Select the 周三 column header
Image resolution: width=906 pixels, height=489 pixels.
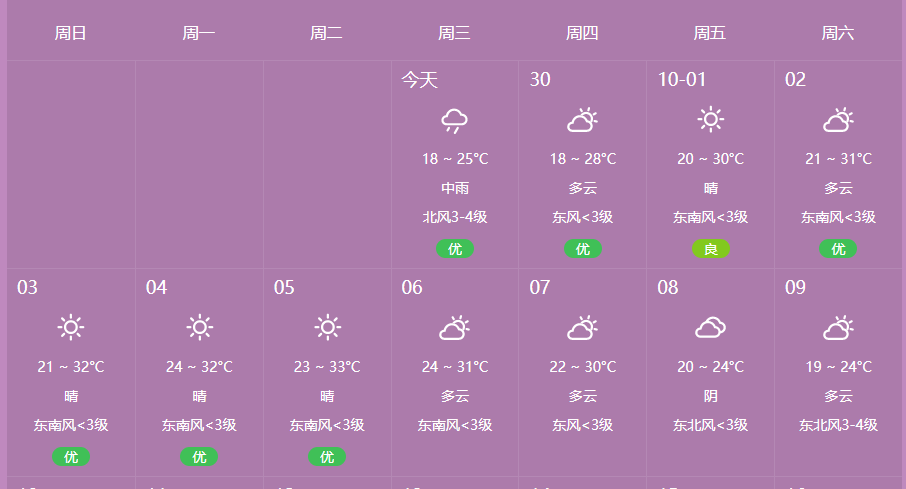pos(454,33)
